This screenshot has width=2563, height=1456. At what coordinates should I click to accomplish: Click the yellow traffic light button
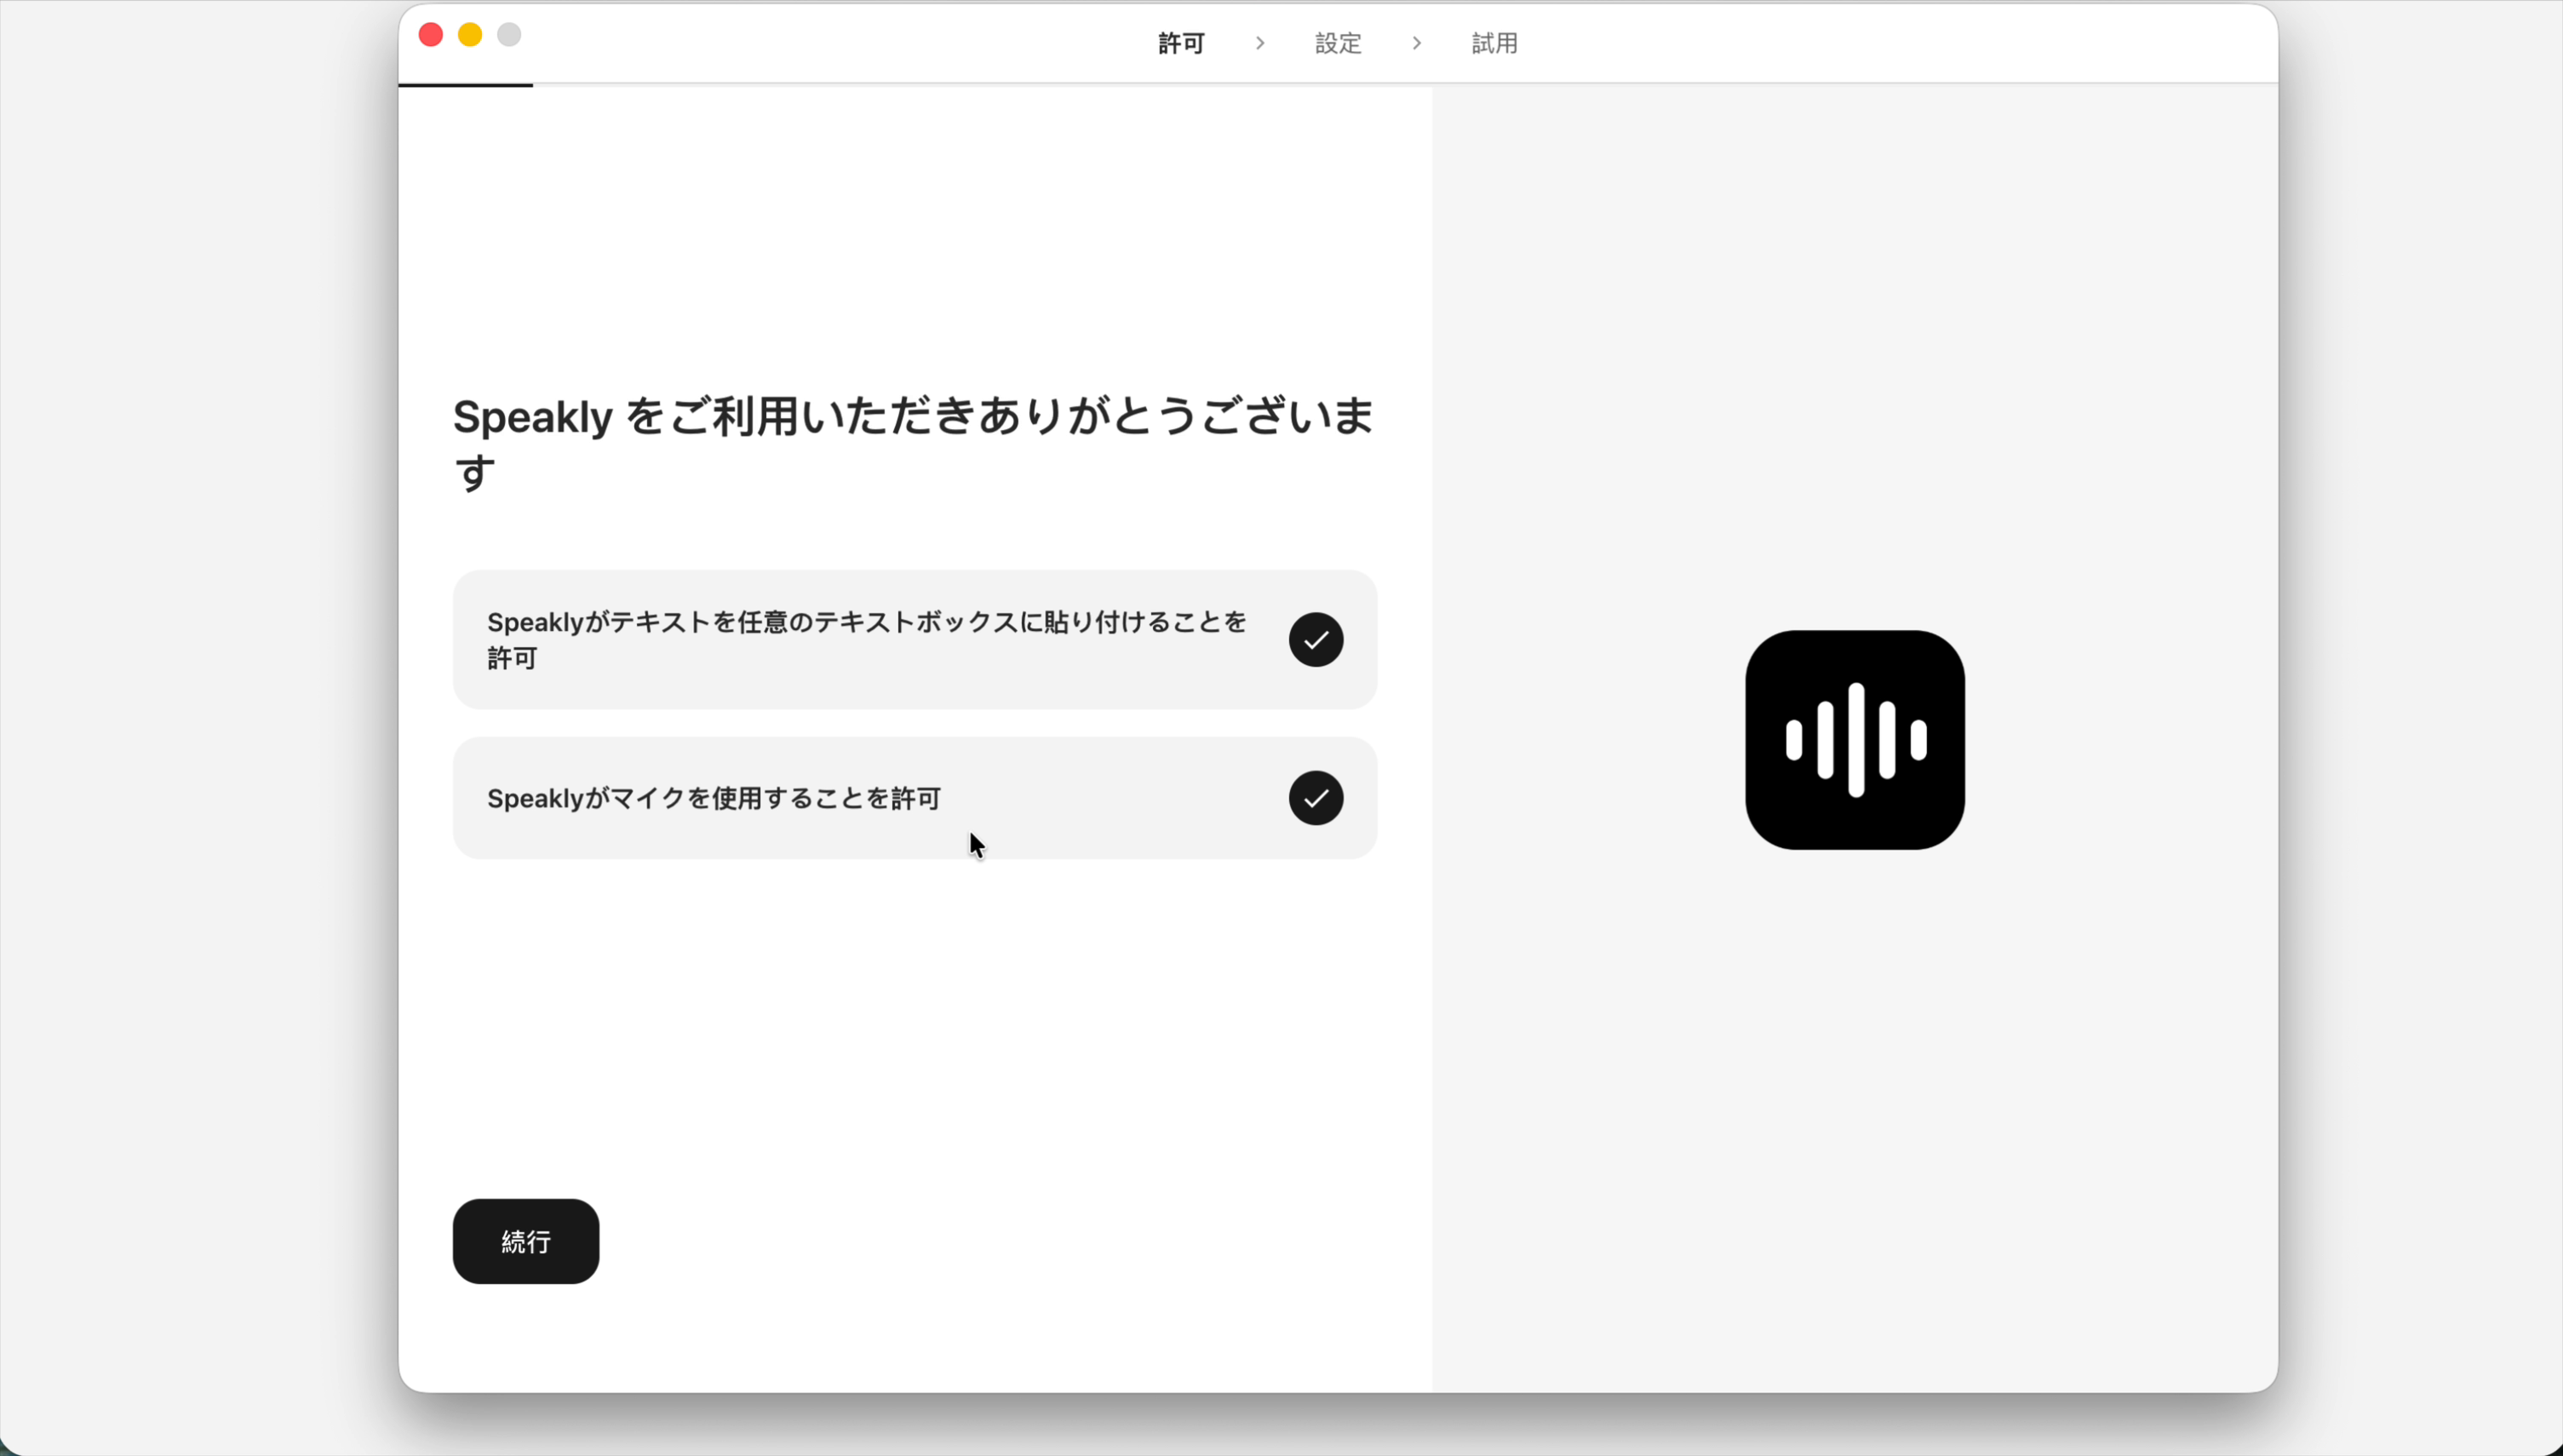469,34
